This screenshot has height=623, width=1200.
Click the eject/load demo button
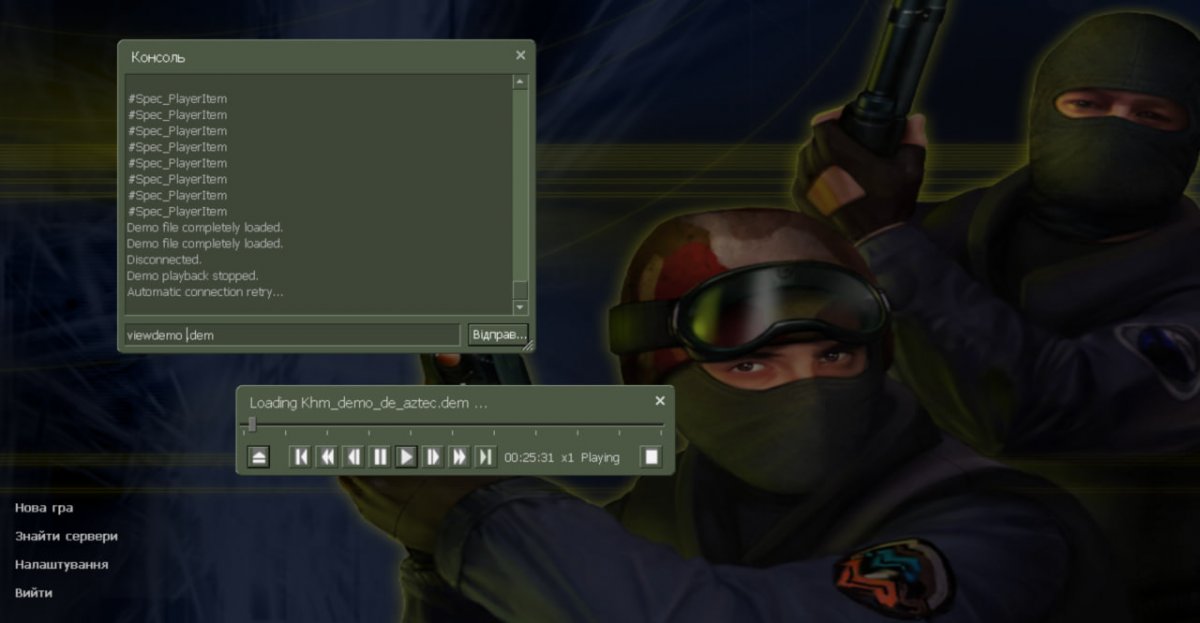pyautogui.click(x=258, y=457)
